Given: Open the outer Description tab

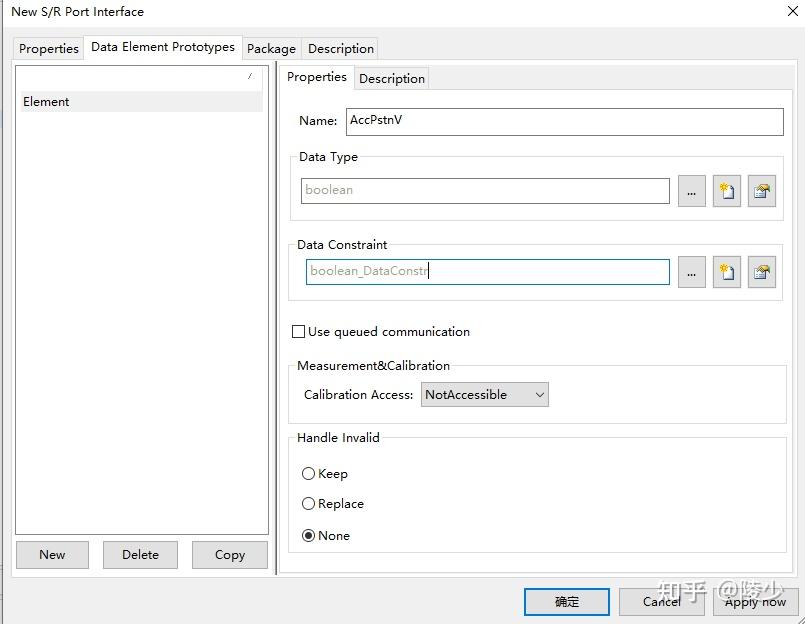Looking at the screenshot, I should (341, 48).
